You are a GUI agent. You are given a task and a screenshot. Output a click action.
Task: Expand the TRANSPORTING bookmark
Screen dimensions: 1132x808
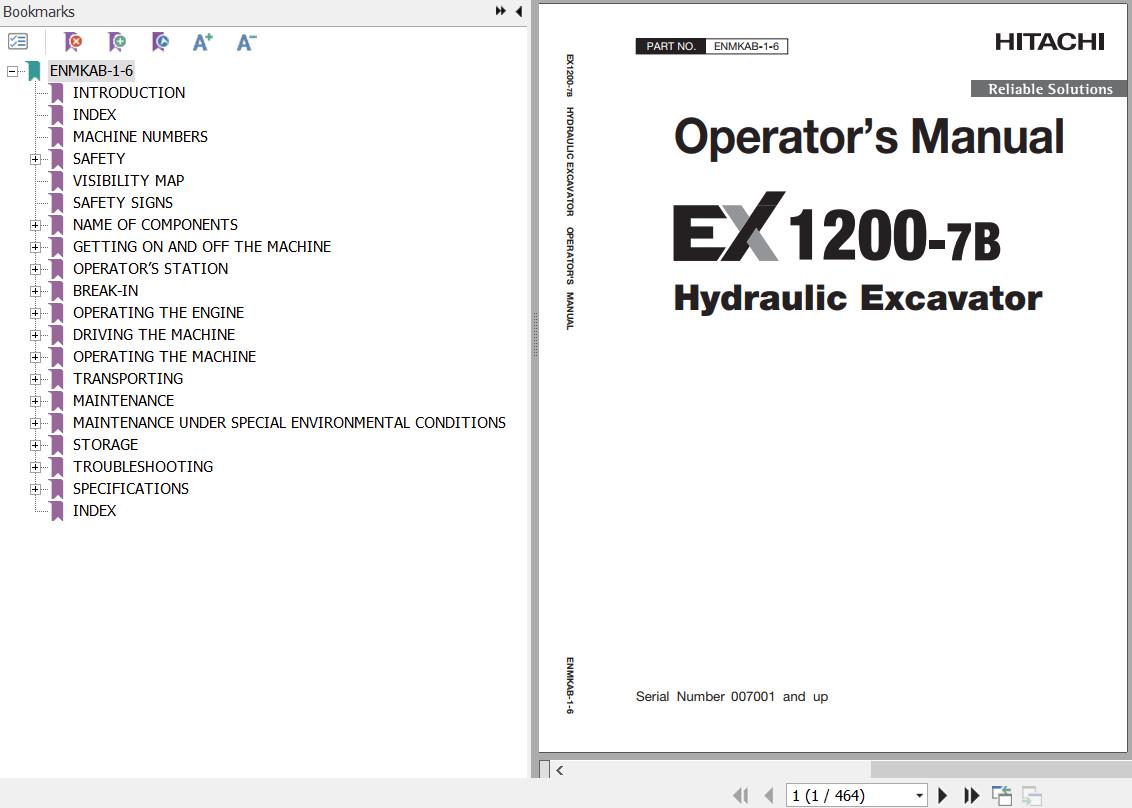coord(35,379)
